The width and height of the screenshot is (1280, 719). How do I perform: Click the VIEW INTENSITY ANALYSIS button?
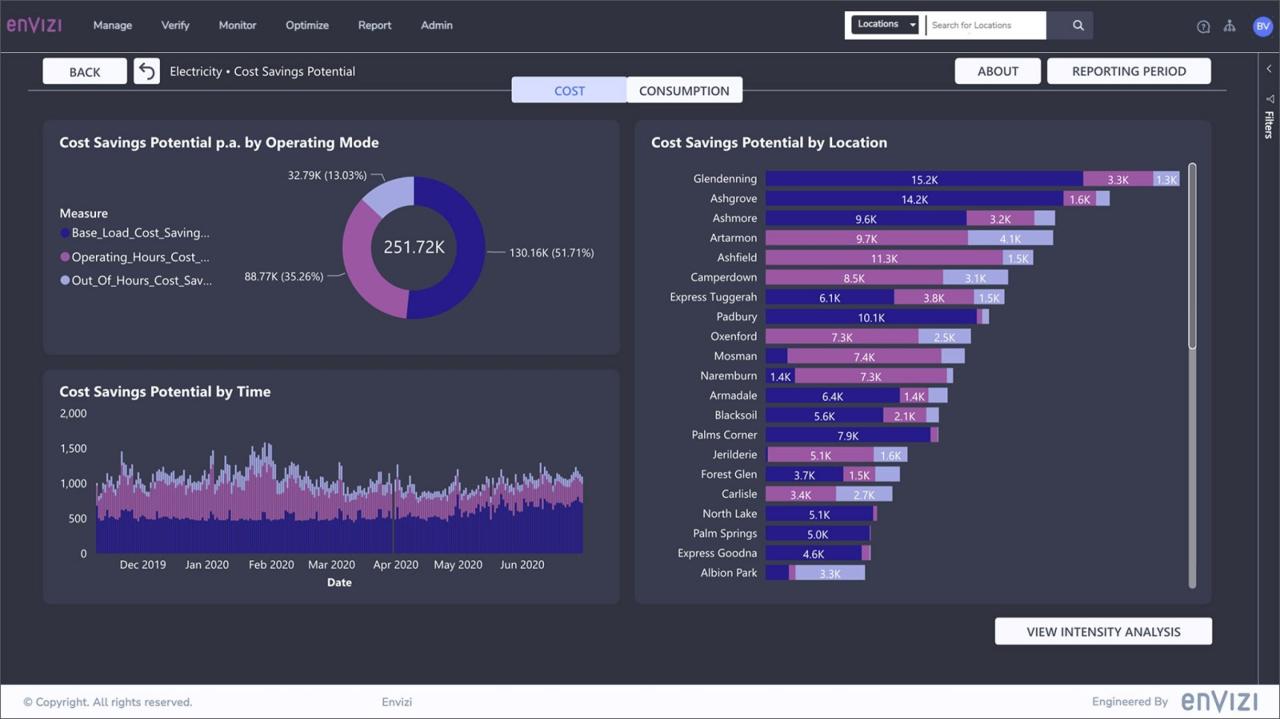pos(1103,631)
